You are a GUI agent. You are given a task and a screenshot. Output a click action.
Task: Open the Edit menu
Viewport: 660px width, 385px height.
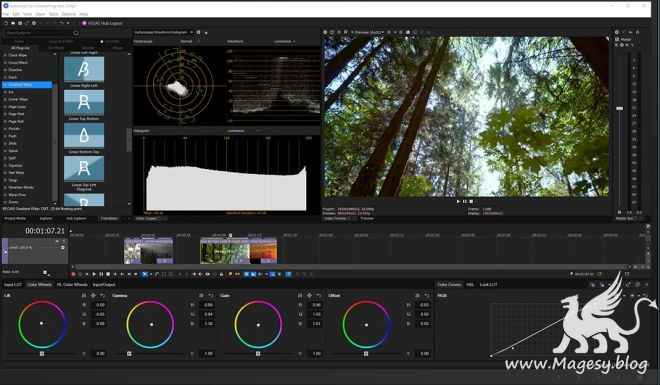coord(16,14)
